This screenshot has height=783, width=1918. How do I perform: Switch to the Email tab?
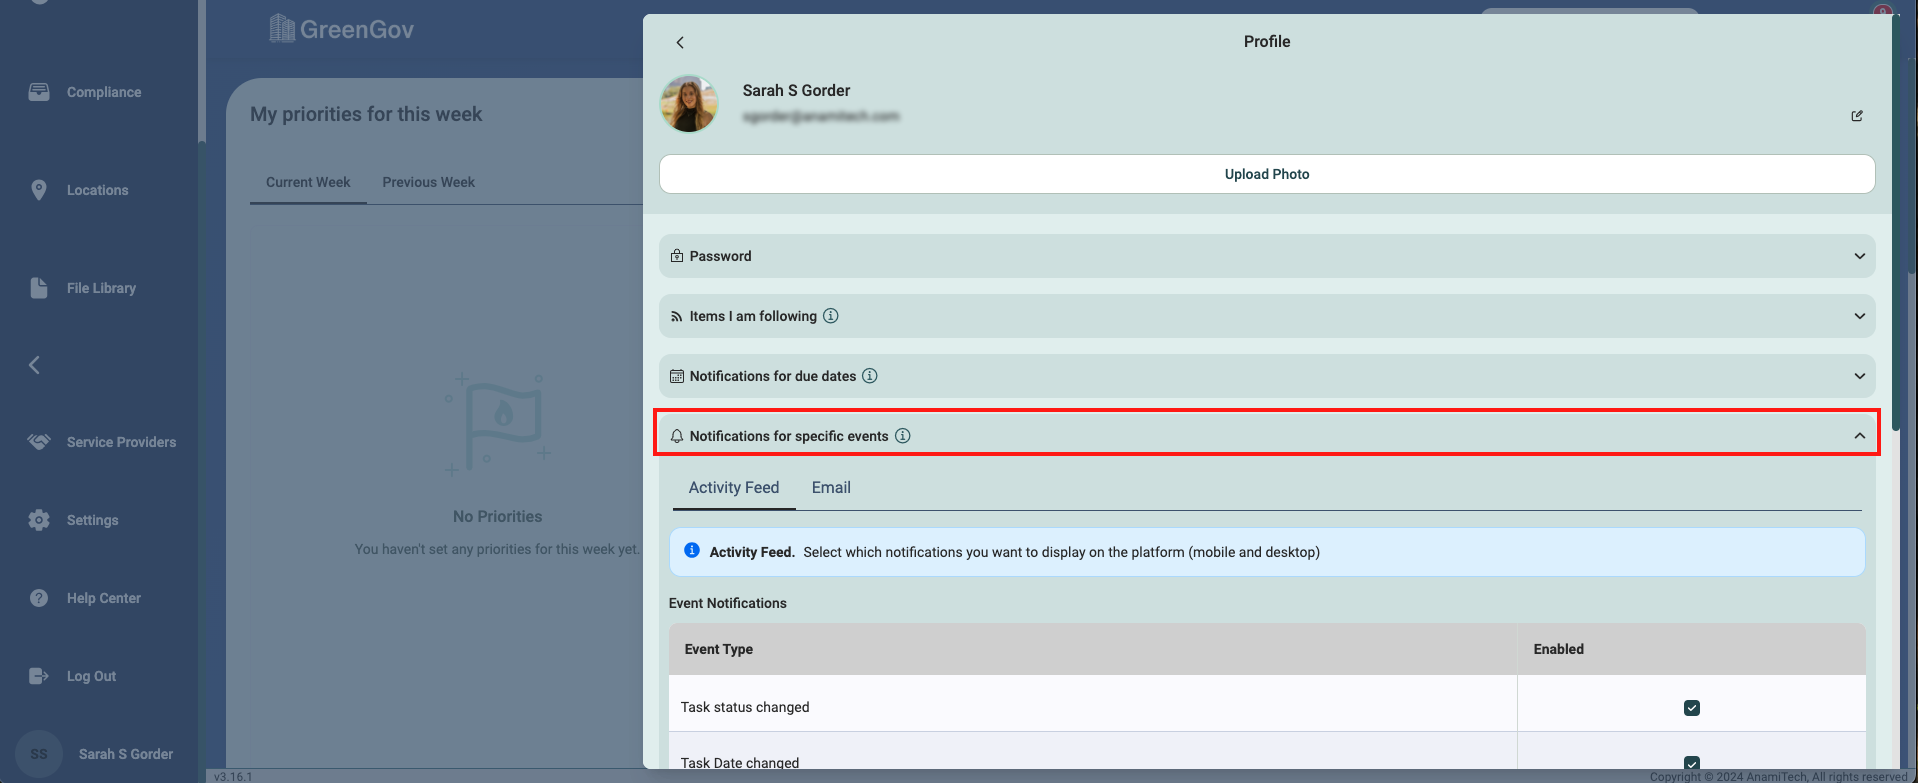tap(831, 488)
